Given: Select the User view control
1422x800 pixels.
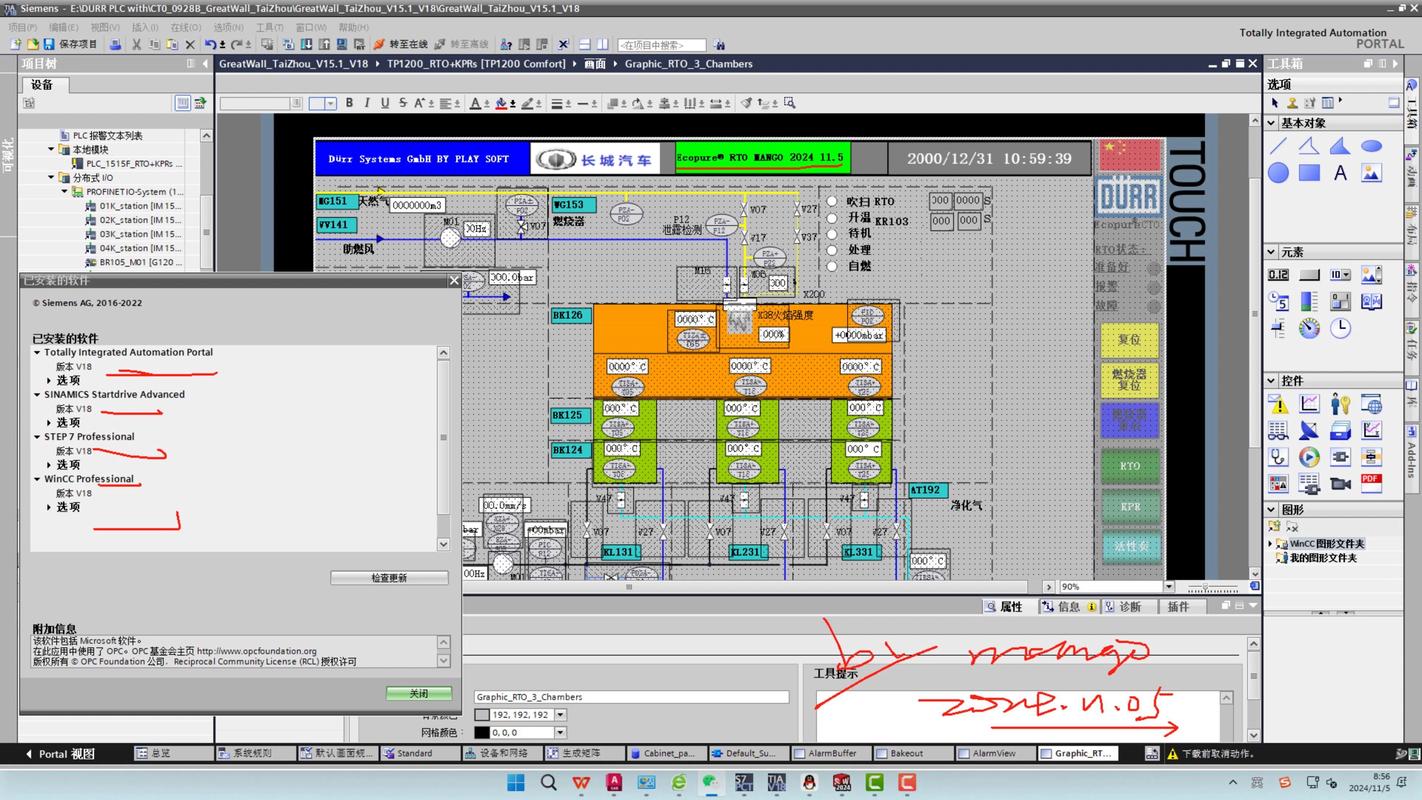Looking at the screenshot, I should (1340, 404).
